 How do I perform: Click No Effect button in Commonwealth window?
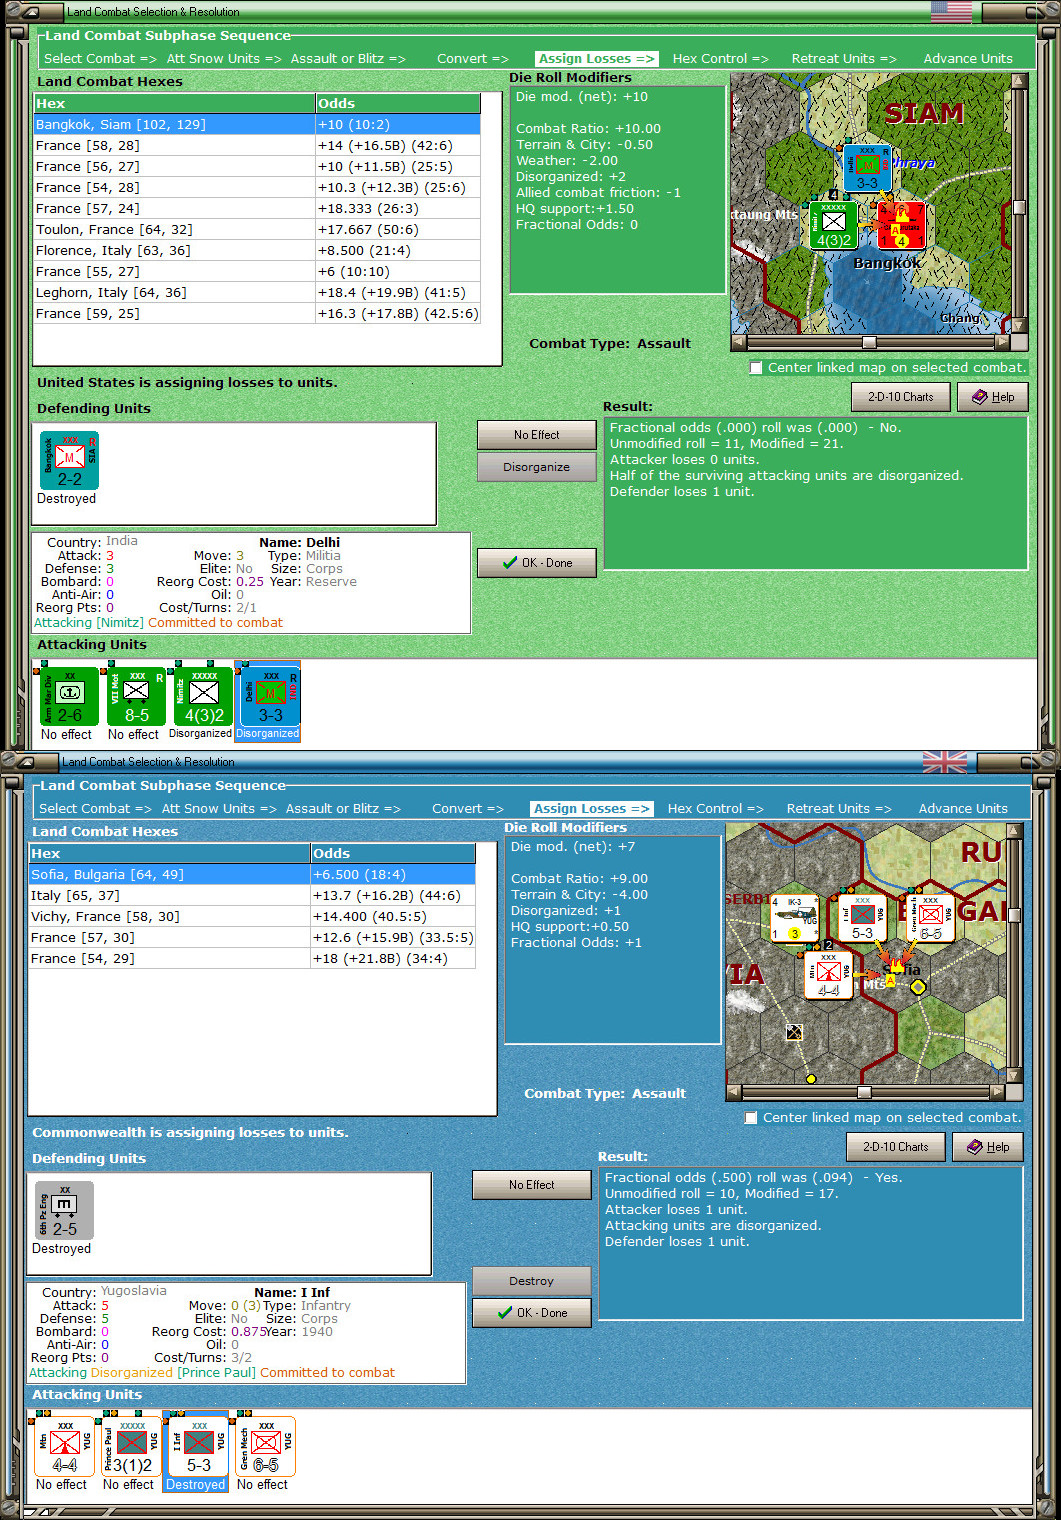(x=532, y=1185)
